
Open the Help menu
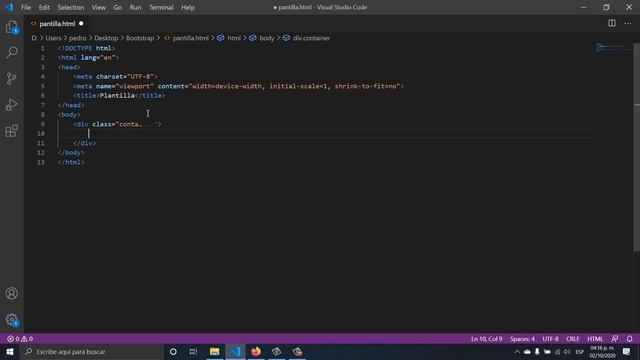point(188,7)
